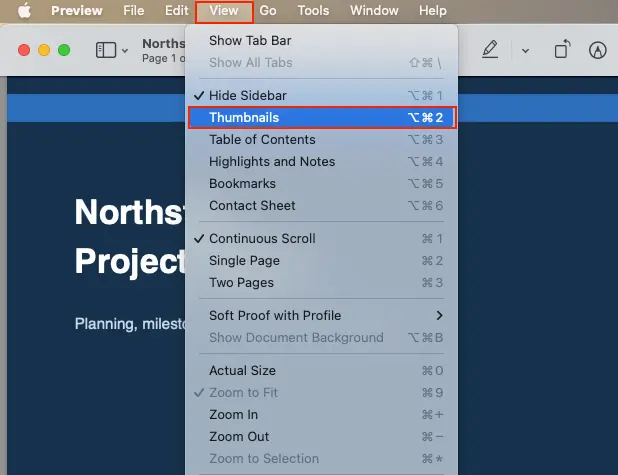
Task: Choose Bookmarks sidebar view
Action: tap(321, 184)
